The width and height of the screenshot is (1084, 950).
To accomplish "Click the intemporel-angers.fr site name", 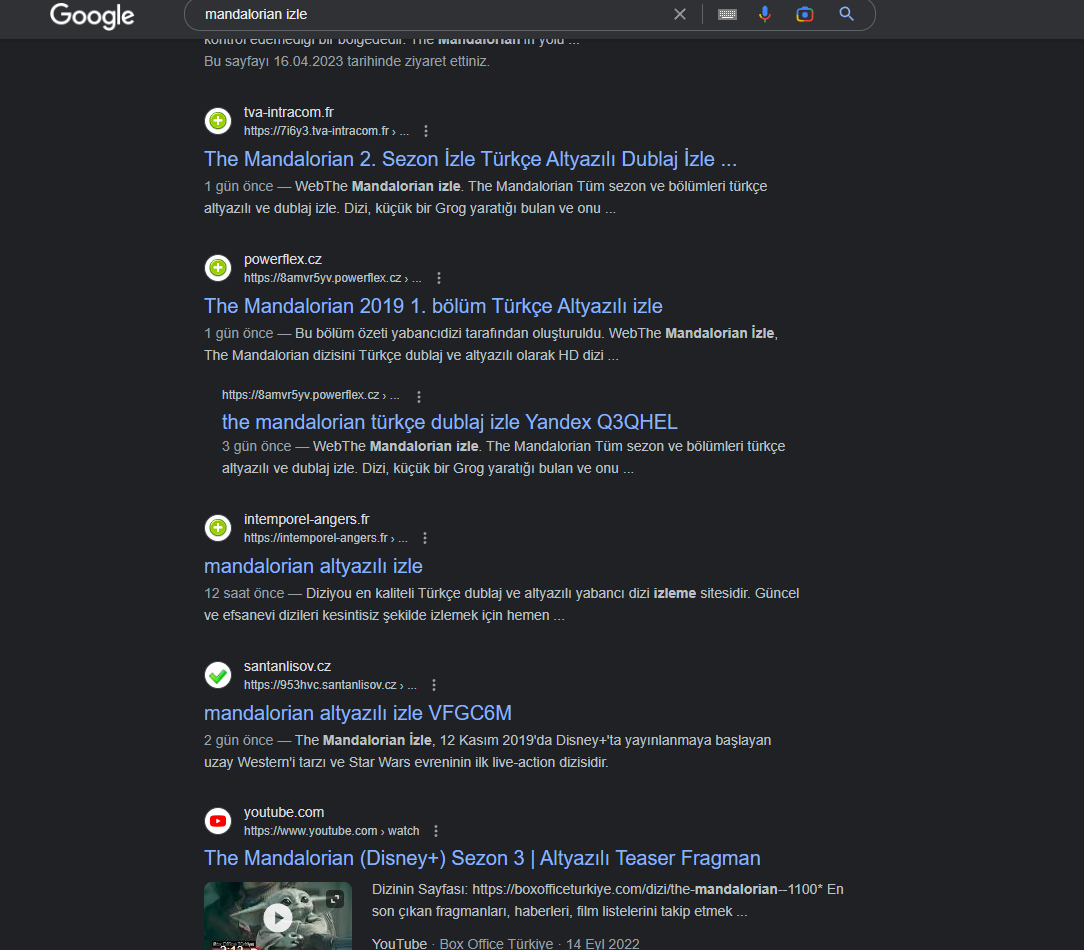I will (306, 519).
